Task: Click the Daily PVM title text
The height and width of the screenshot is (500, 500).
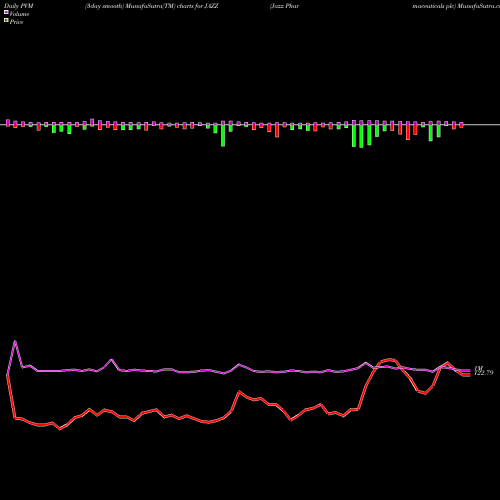Action: [19, 6]
